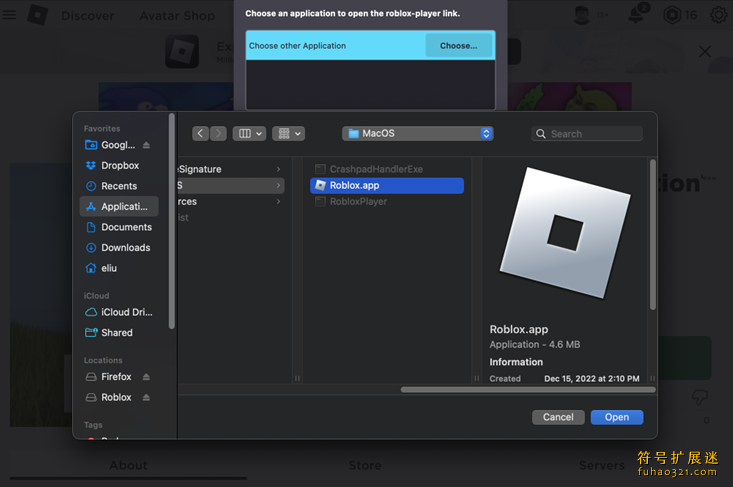The height and width of the screenshot is (487, 733).
Task: Select the Roblox volume in Locations
Action: coord(115,397)
